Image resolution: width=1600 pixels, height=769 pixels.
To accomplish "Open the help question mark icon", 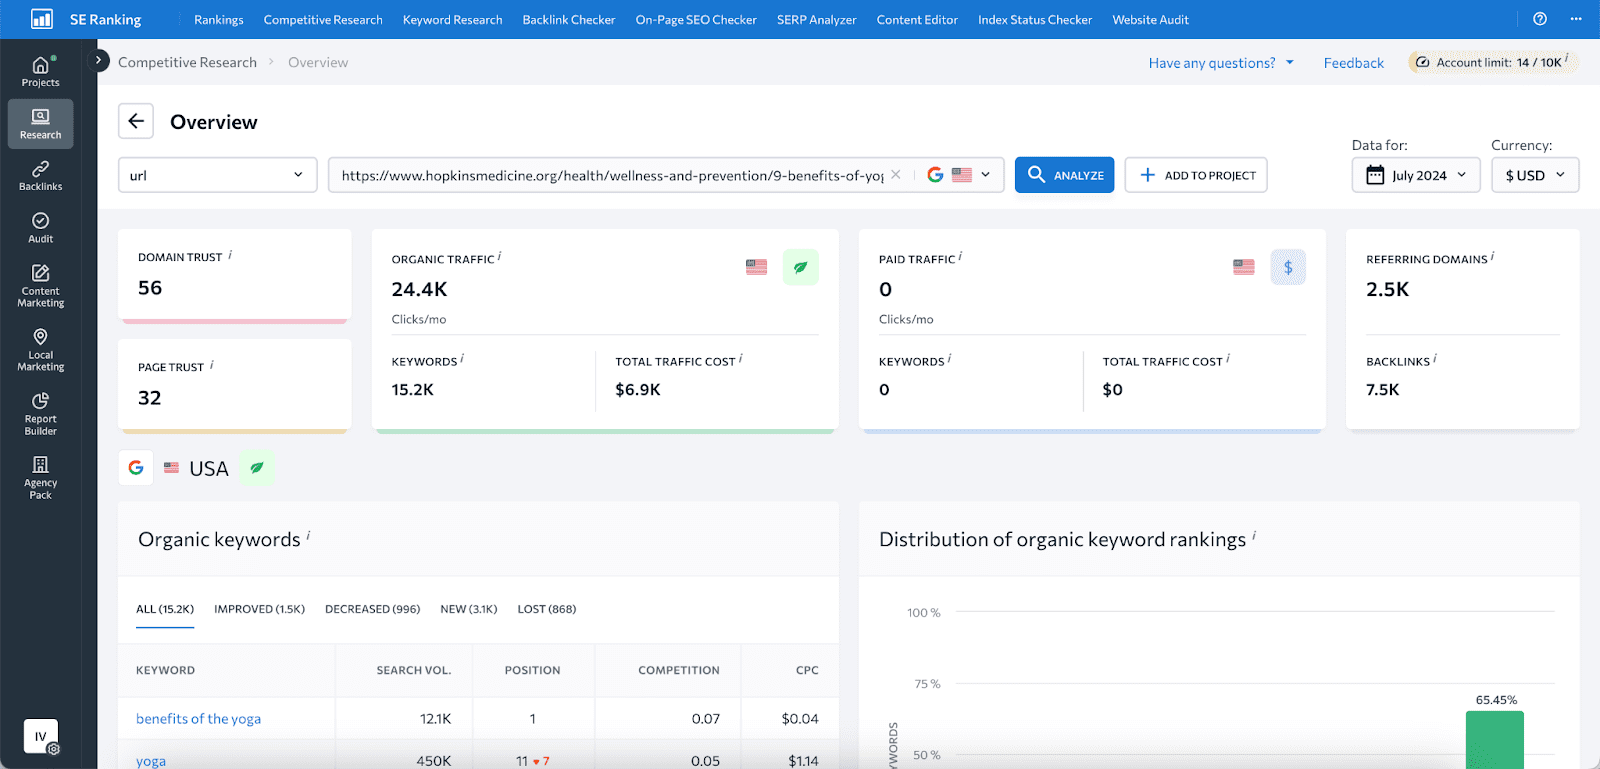I will coord(1540,19).
